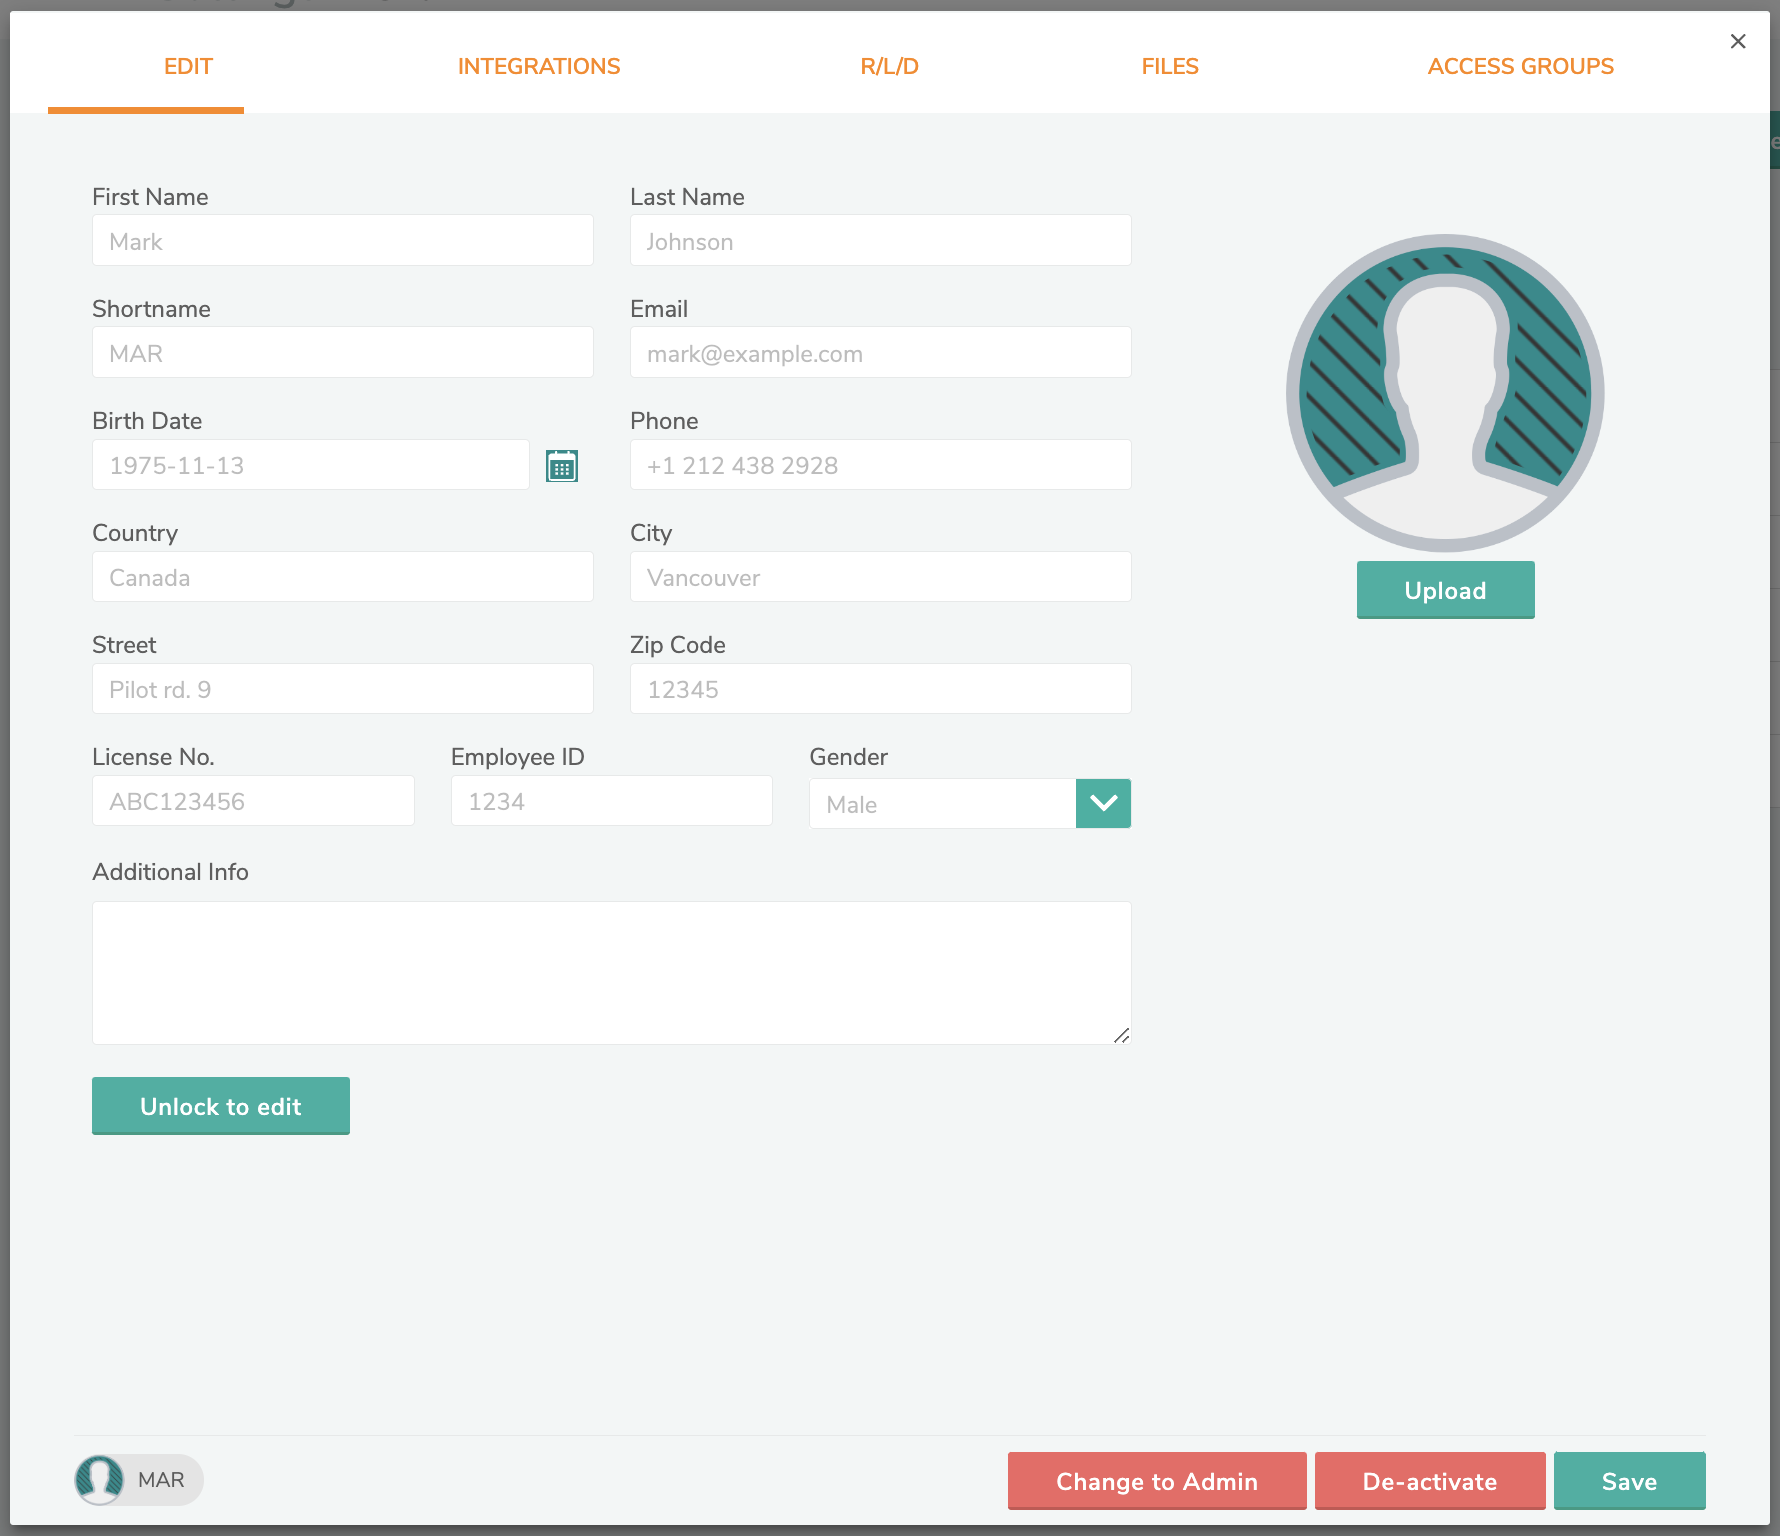Click the Upload photo button
1780x1536 pixels.
pos(1445,590)
